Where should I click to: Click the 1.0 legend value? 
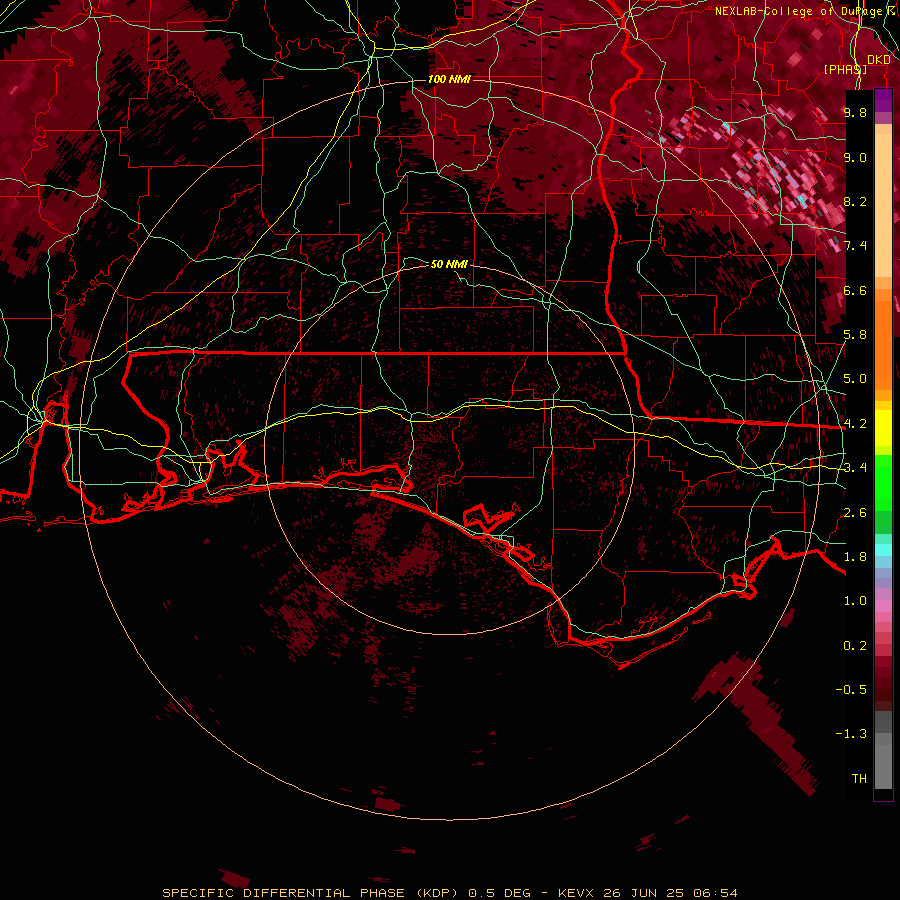click(x=855, y=601)
